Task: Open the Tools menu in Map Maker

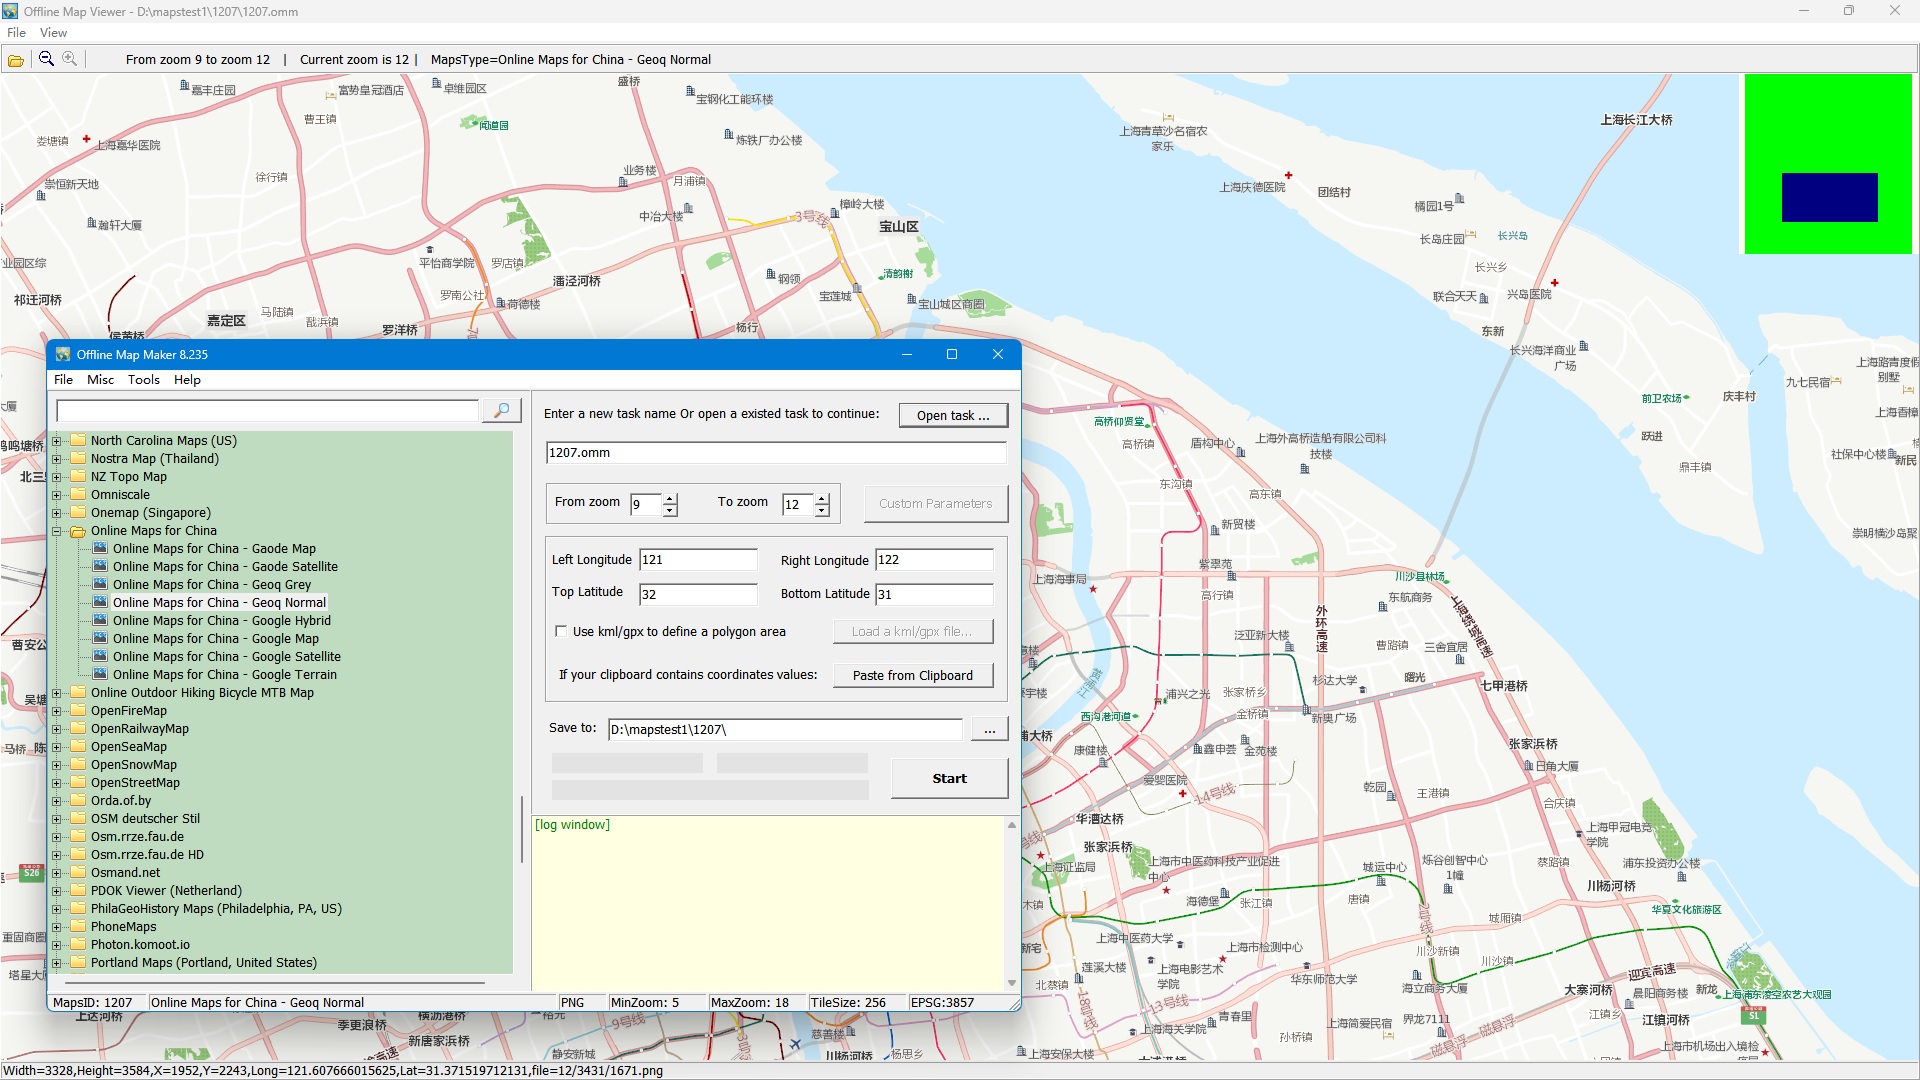Action: pos(143,380)
